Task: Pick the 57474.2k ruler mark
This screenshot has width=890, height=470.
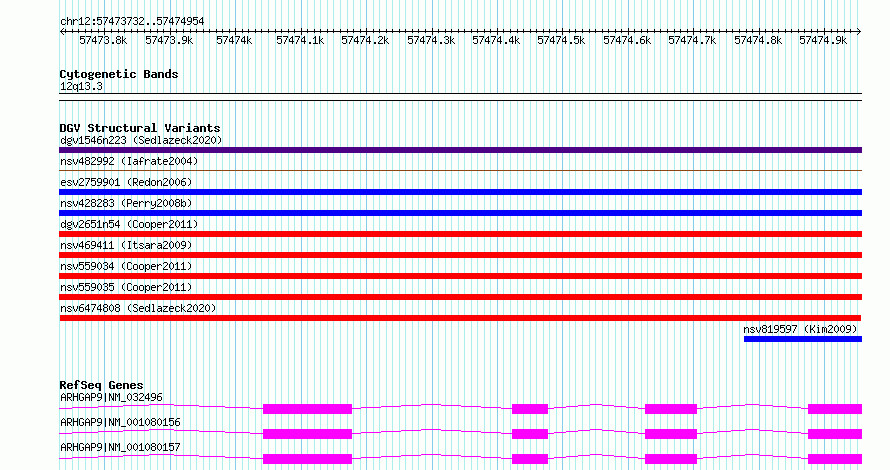Action: tap(366, 41)
